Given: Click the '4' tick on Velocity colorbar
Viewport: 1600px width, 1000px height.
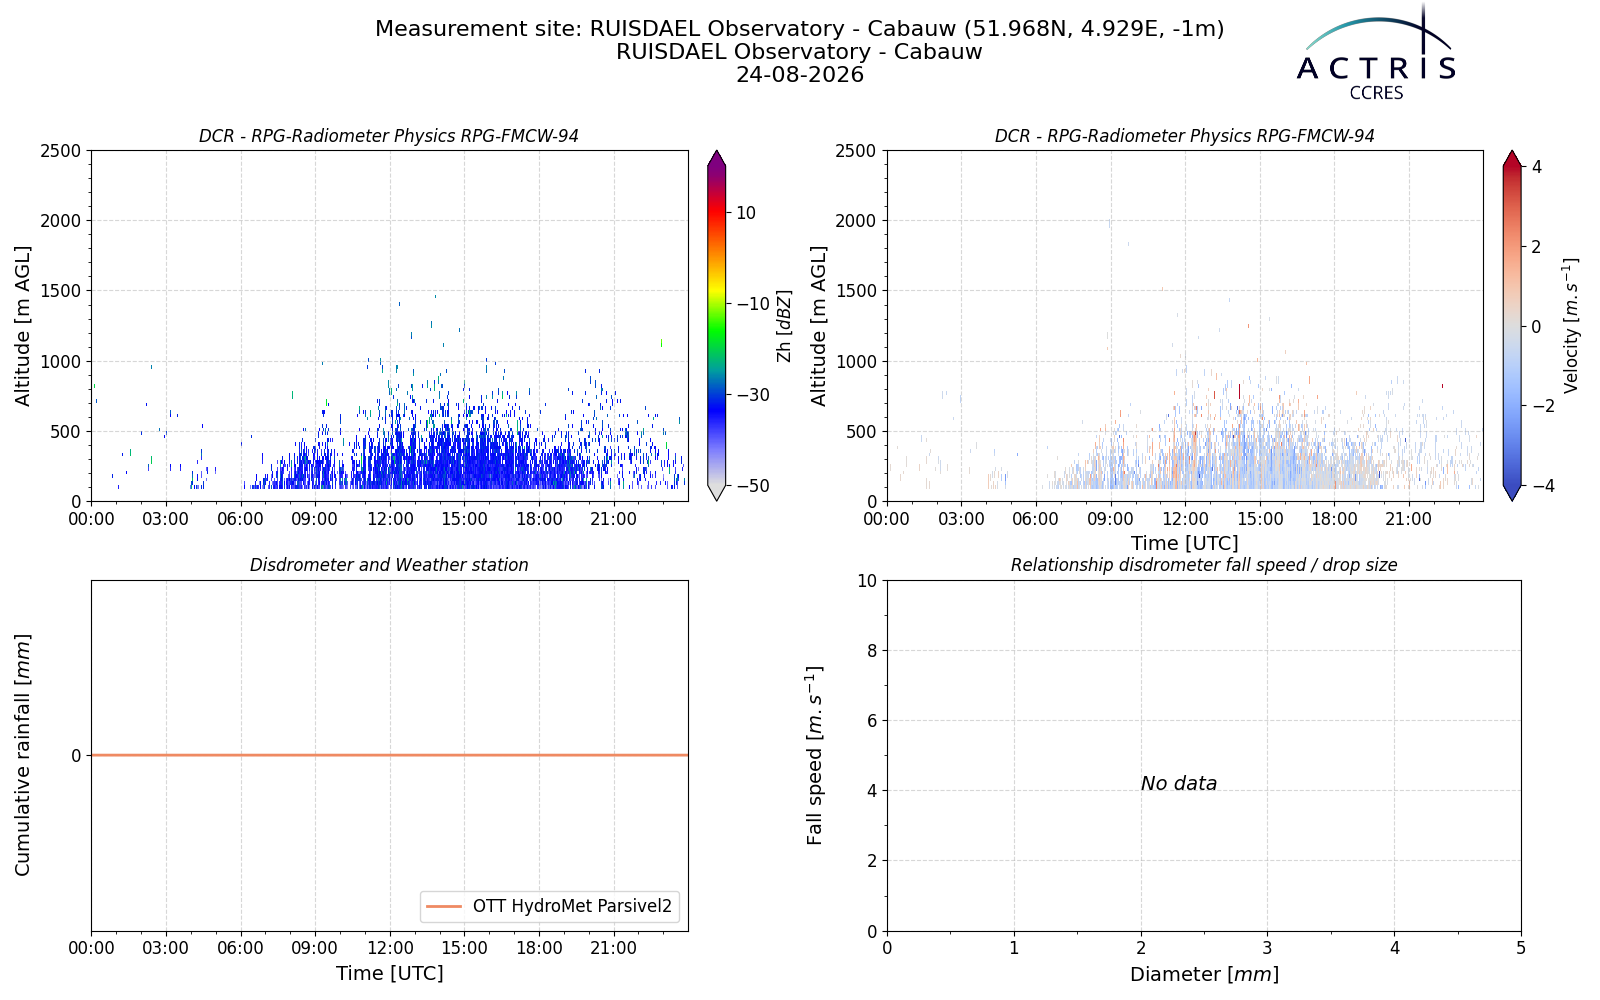Looking at the screenshot, I should 1537,167.
